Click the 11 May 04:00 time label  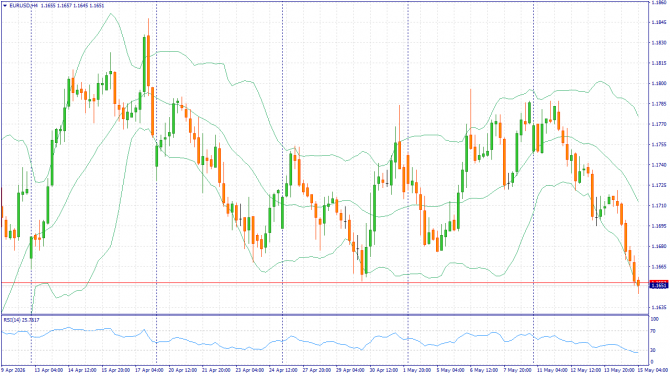551,370
